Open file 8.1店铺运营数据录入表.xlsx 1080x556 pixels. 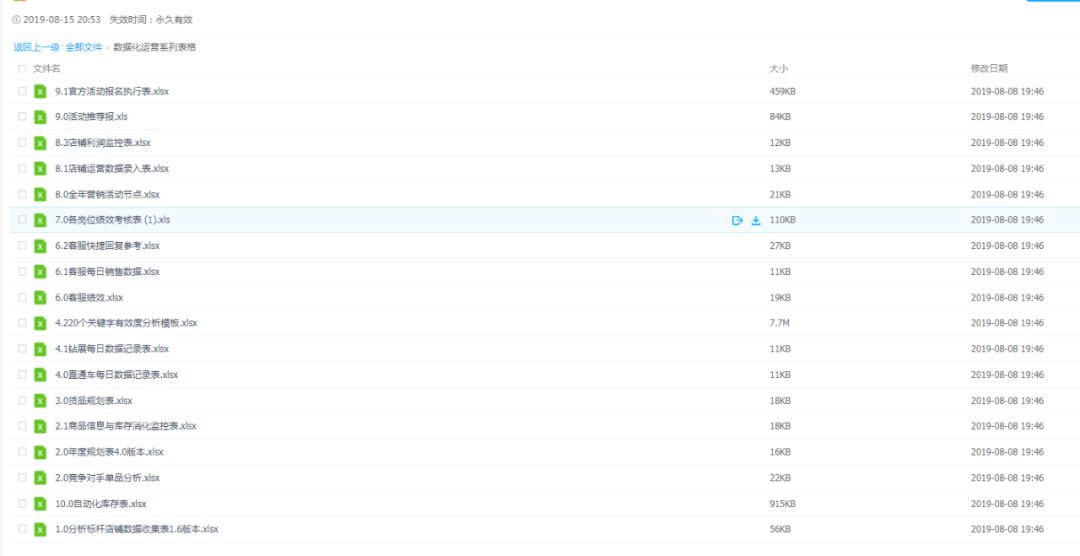click(x=112, y=168)
